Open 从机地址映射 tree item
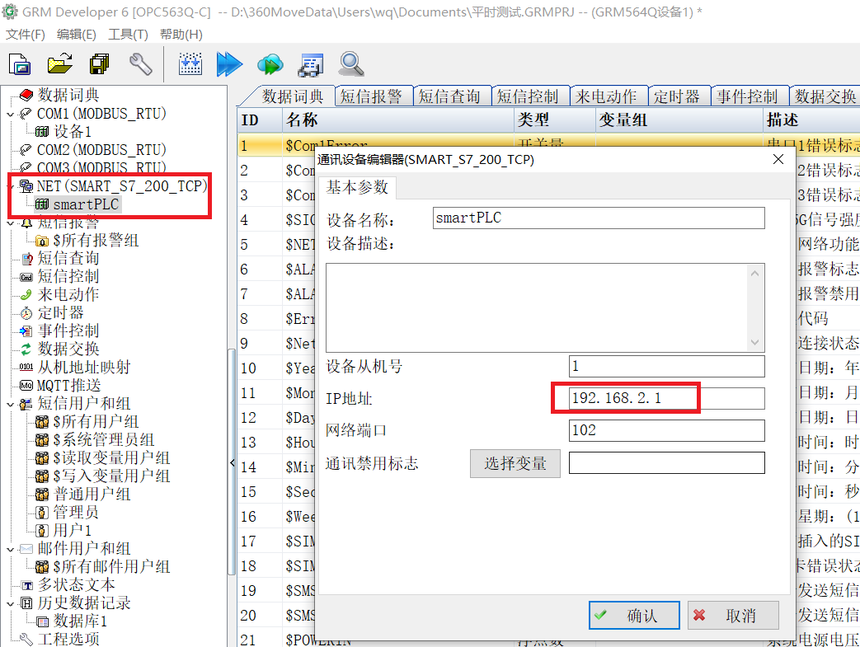Screen dimensions: 860x647 (83, 367)
